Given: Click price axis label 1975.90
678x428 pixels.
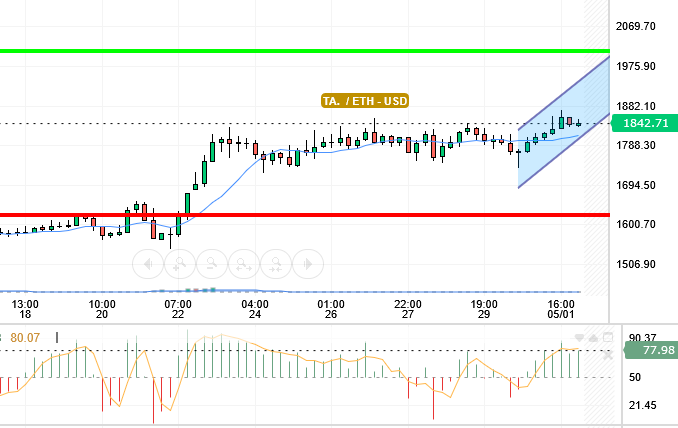Looking at the screenshot, I should (636, 66).
